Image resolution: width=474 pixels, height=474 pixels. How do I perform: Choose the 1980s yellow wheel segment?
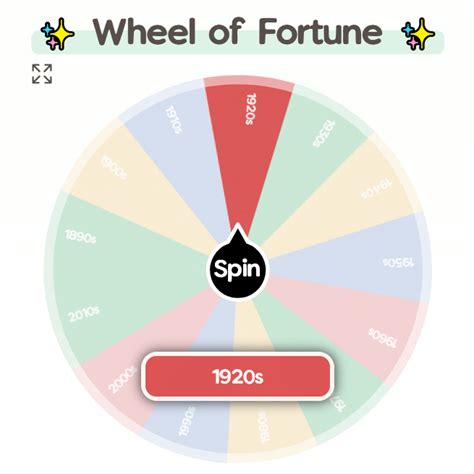click(x=267, y=427)
